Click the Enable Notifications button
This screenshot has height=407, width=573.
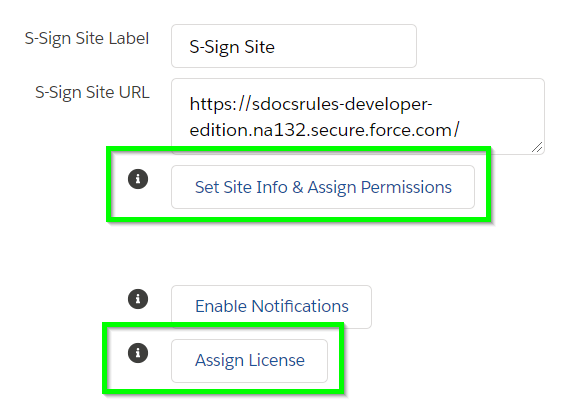click(x=272, y=307)
